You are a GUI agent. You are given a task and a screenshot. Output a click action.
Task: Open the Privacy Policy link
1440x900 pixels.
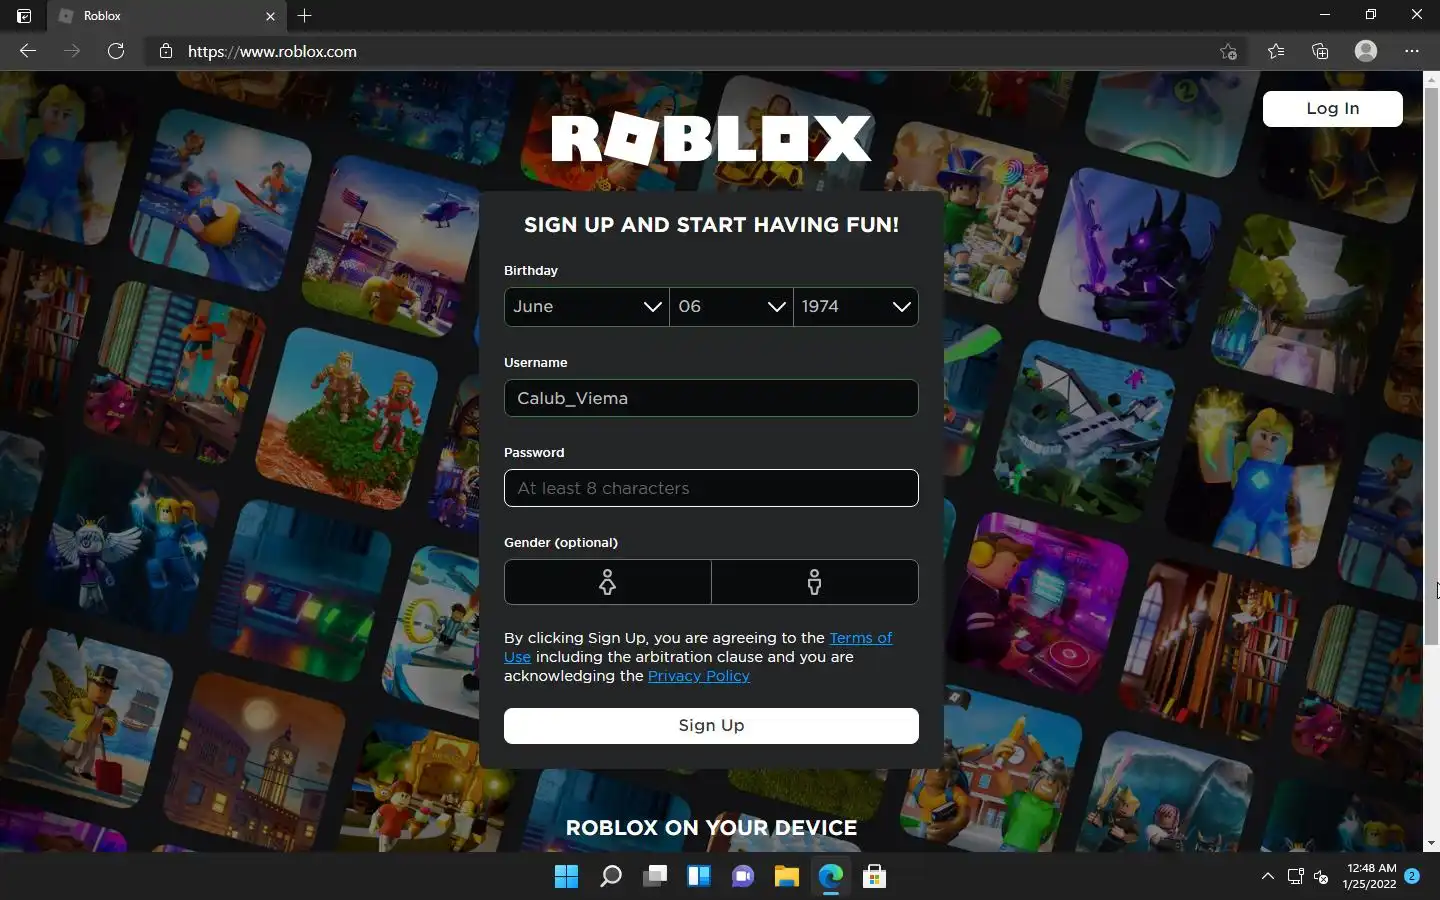tap(699, 676)
